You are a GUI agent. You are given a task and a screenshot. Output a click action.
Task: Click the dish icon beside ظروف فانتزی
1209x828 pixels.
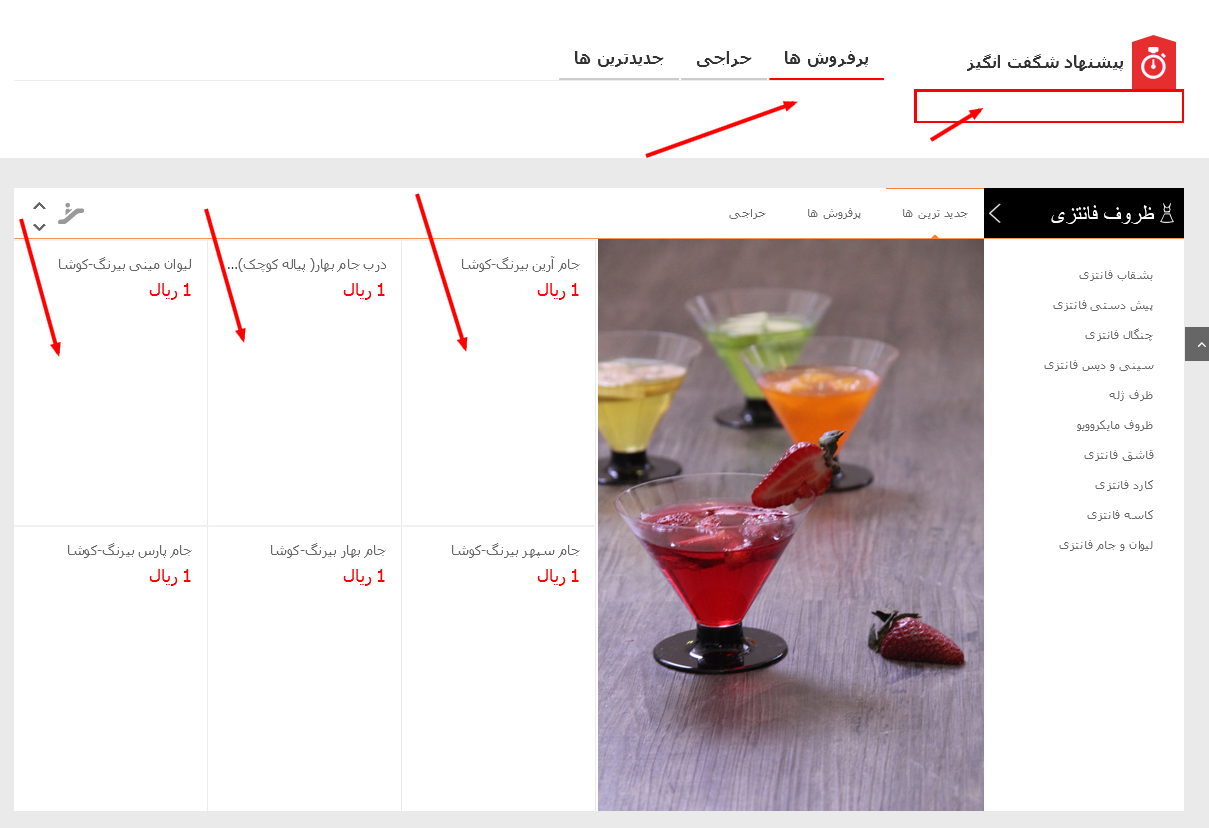coord(1167,214)
